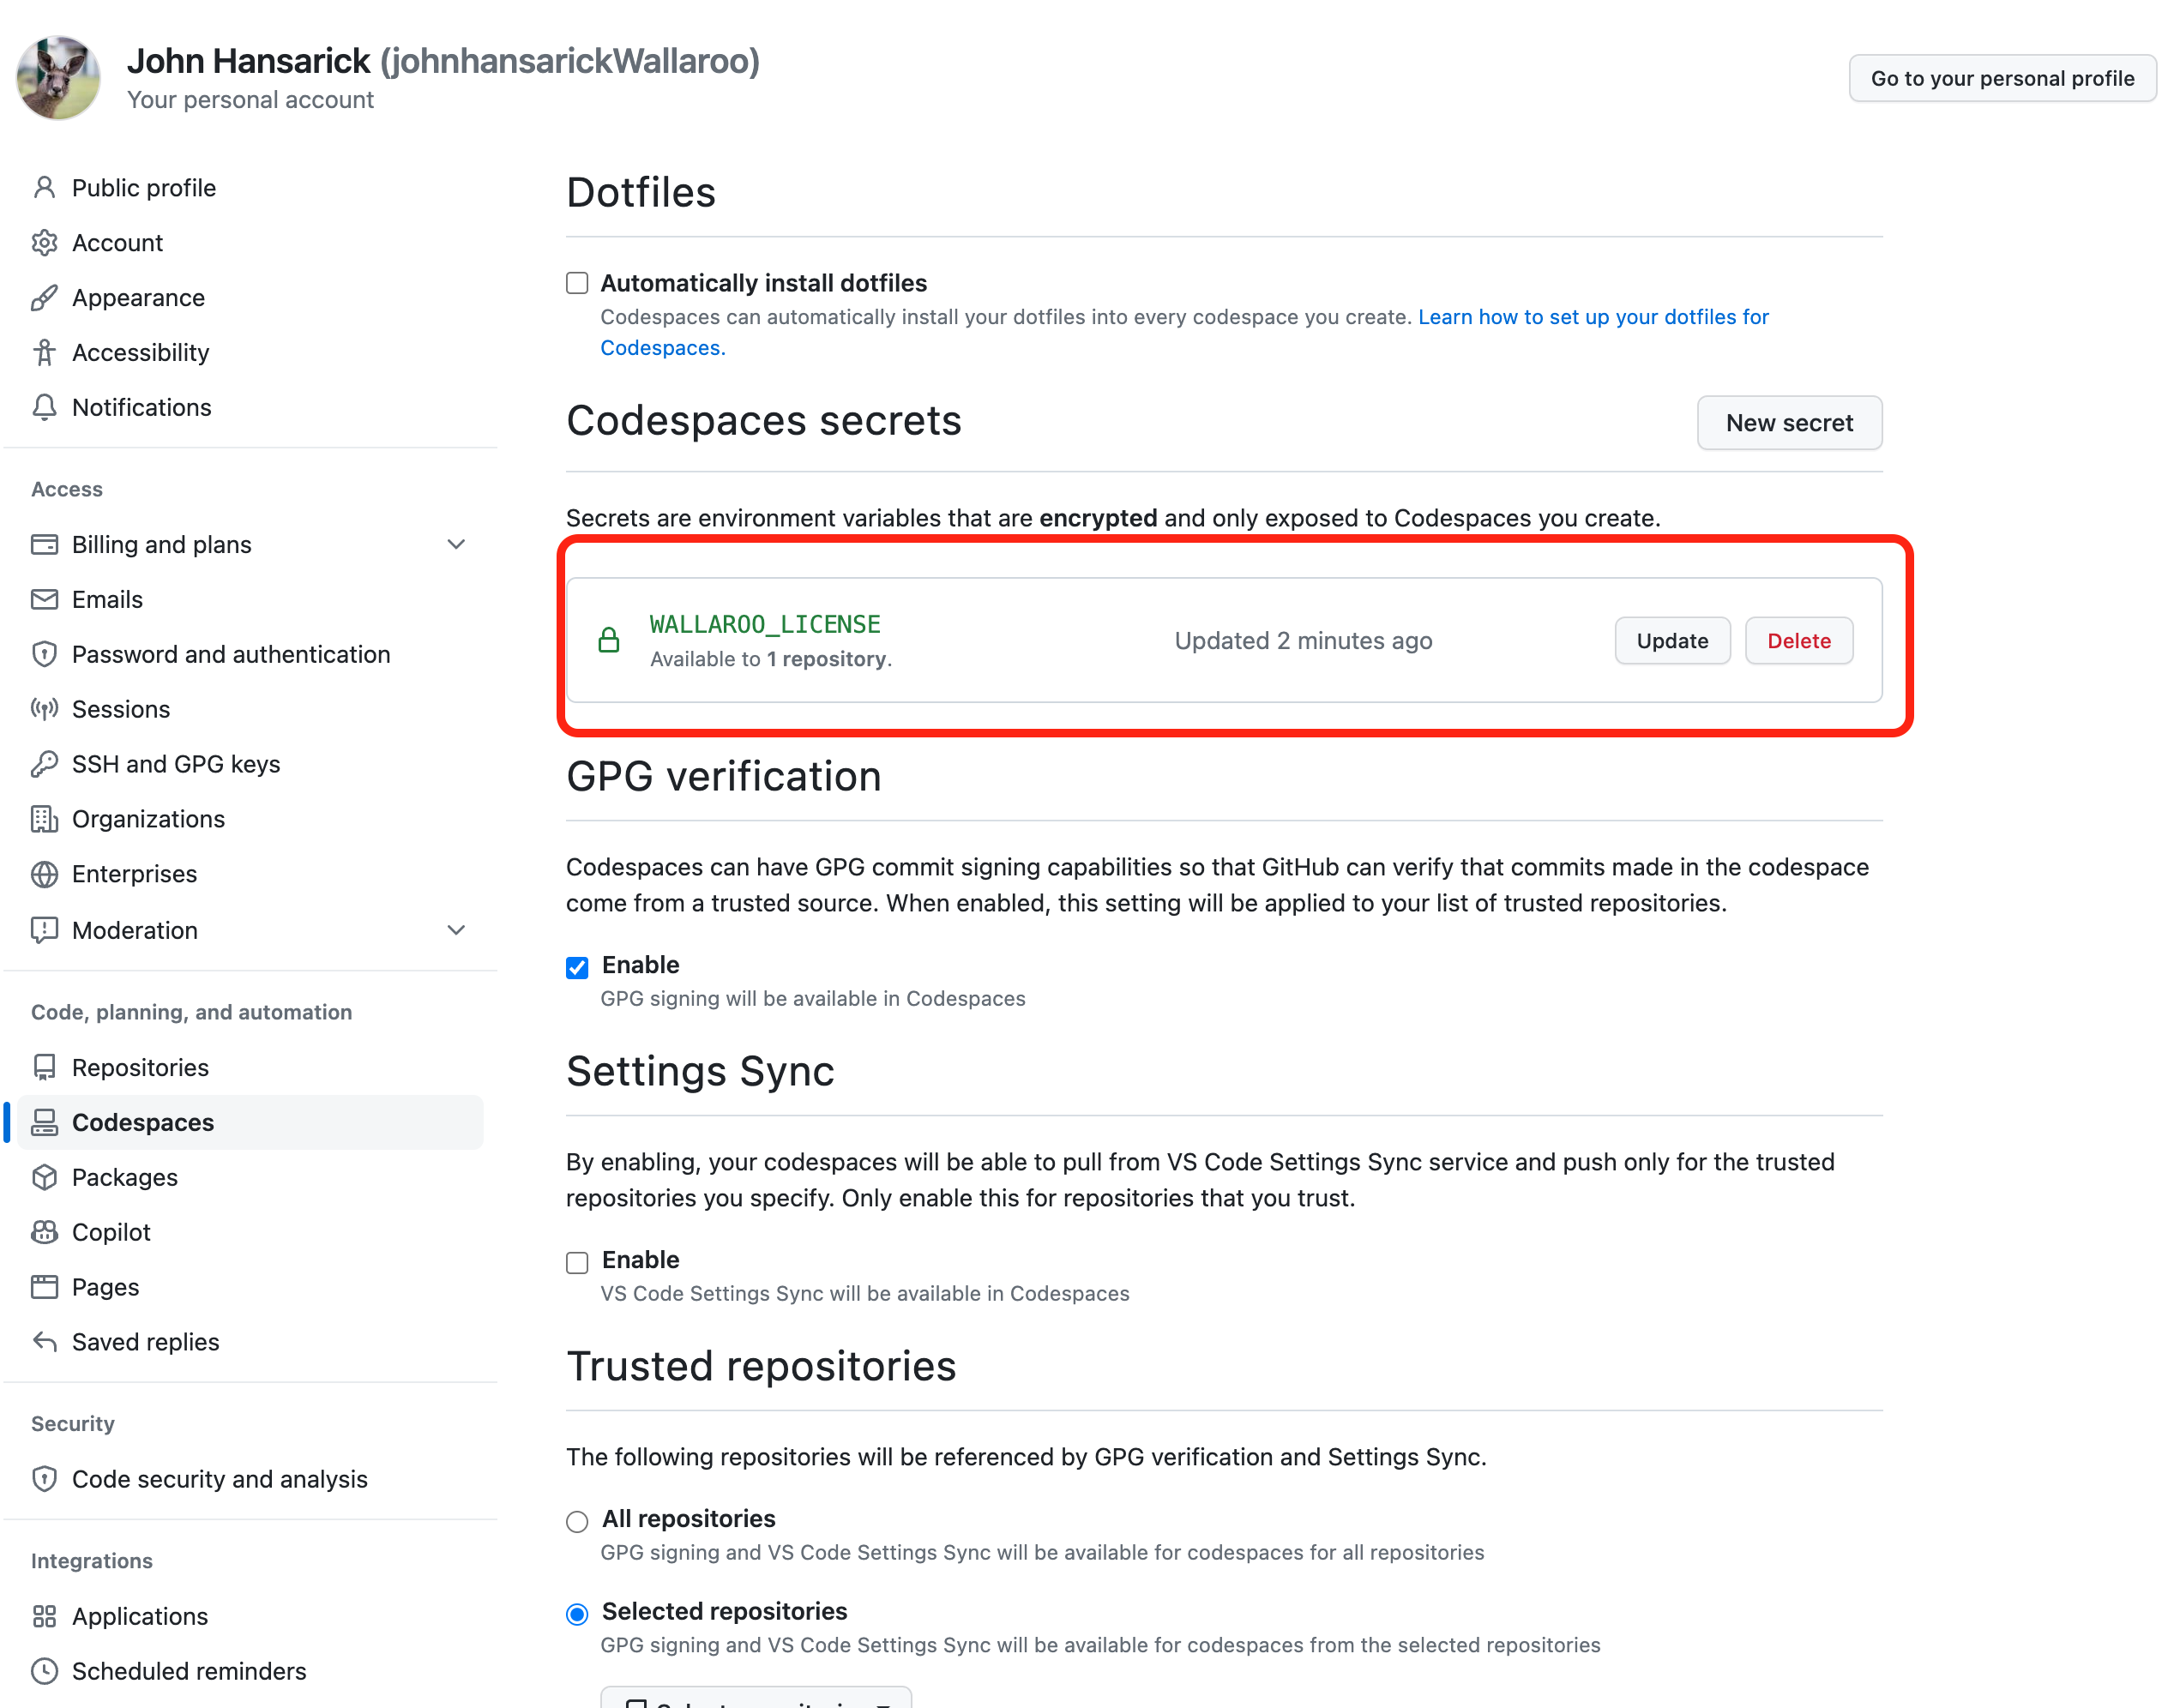Switch to the Codespaces settings section
The width and height of the screenshot is (2168, 1708).
pos(142,1122)
